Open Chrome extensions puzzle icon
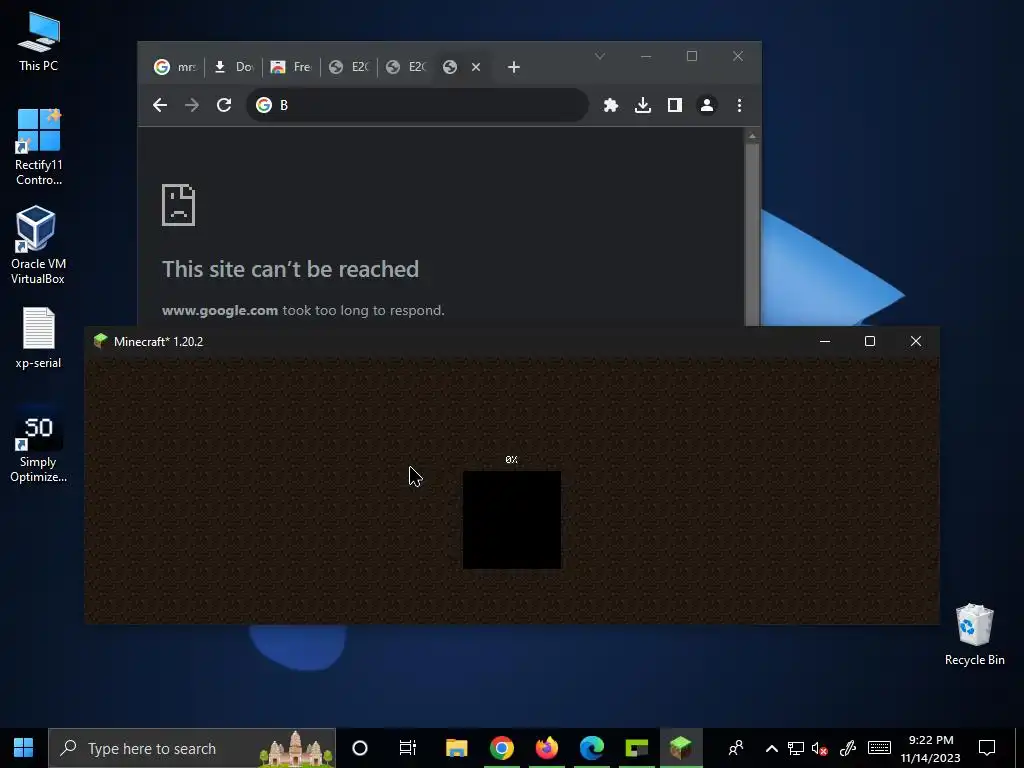The height and width of the screenshot is (768, 1024). click(x=611, y=105)
